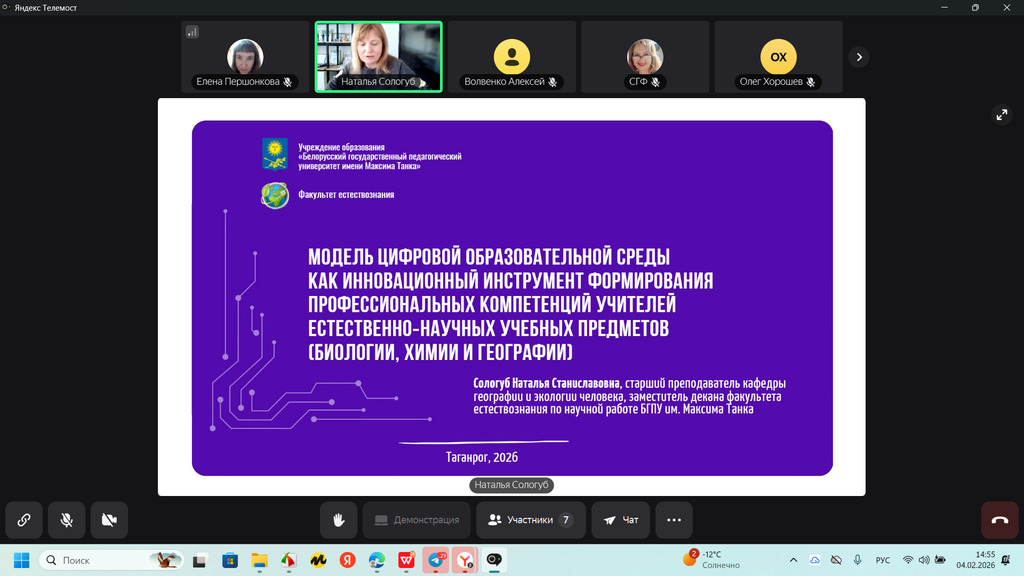1024x576 pixels.
Task: End the call with red hang-up button
Action: [x=999, y=520]
